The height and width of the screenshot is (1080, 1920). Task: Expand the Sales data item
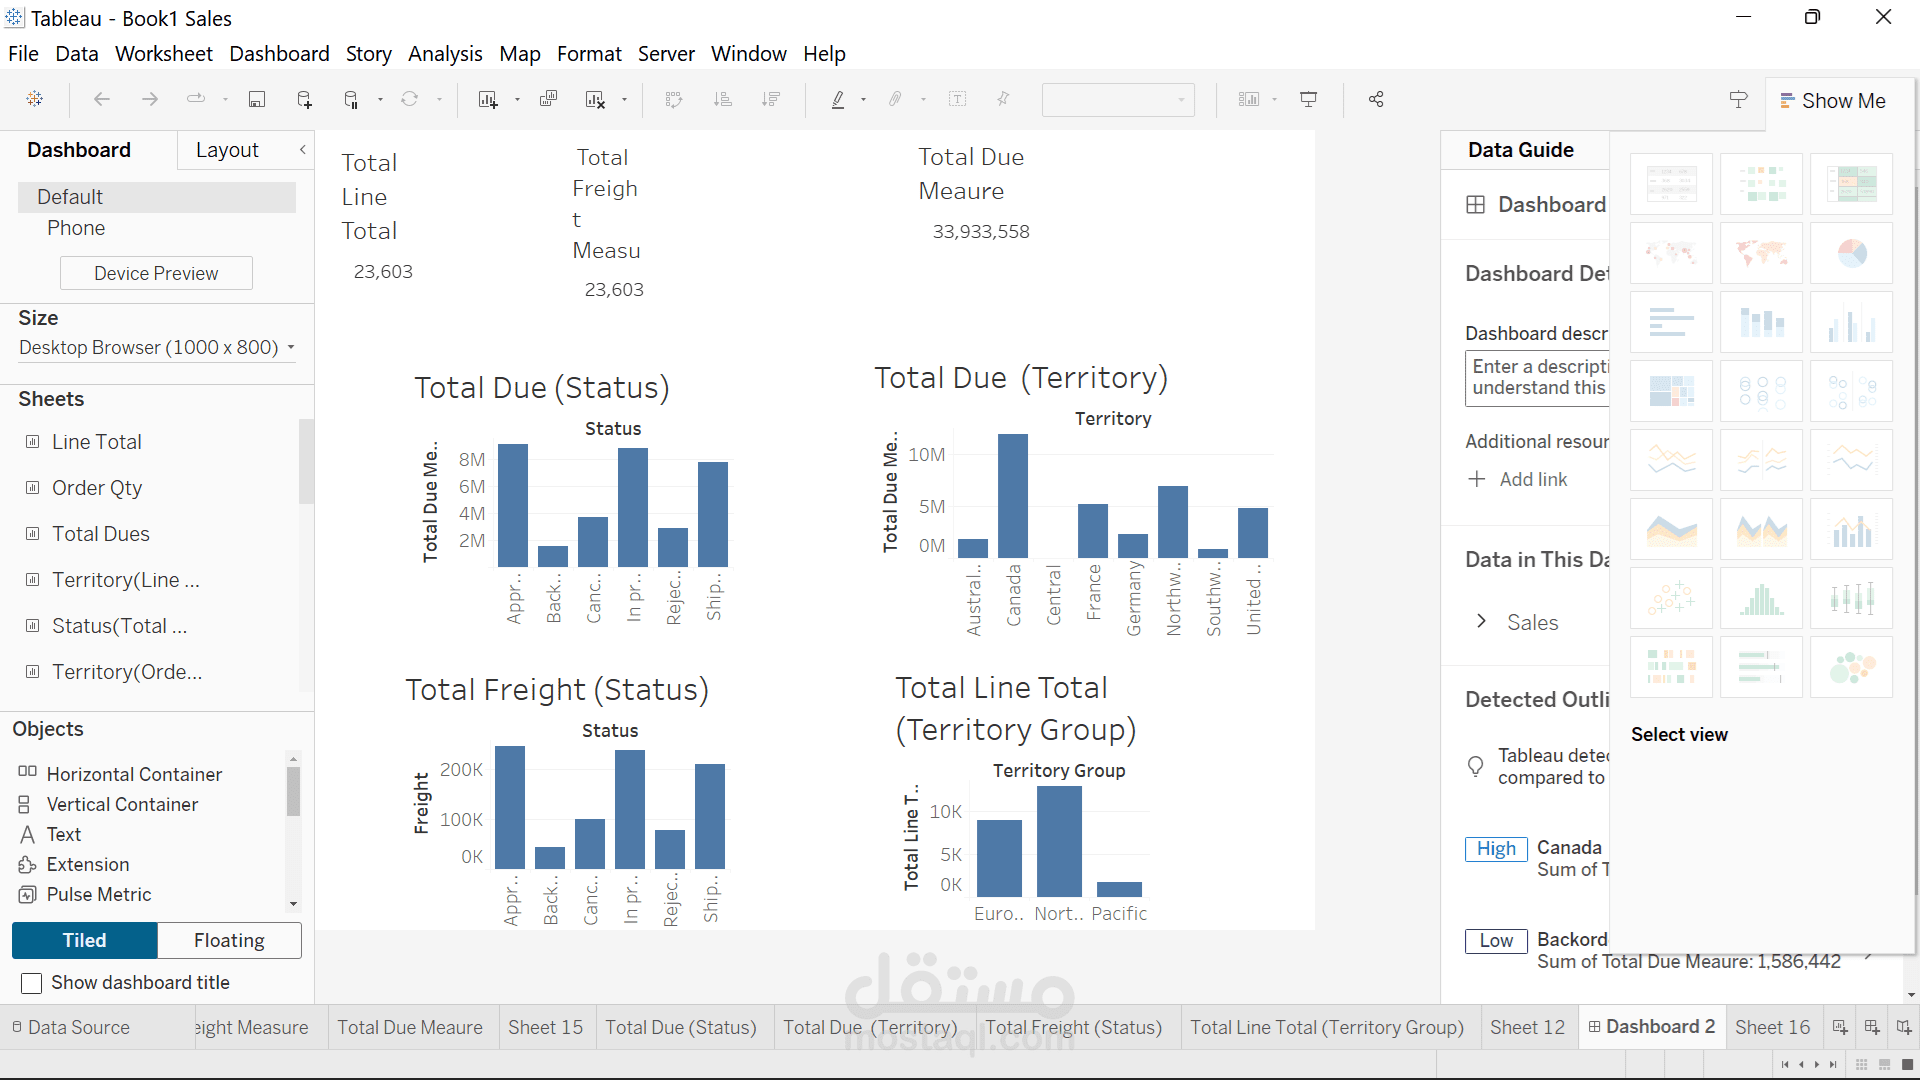tap(1481, 622)
